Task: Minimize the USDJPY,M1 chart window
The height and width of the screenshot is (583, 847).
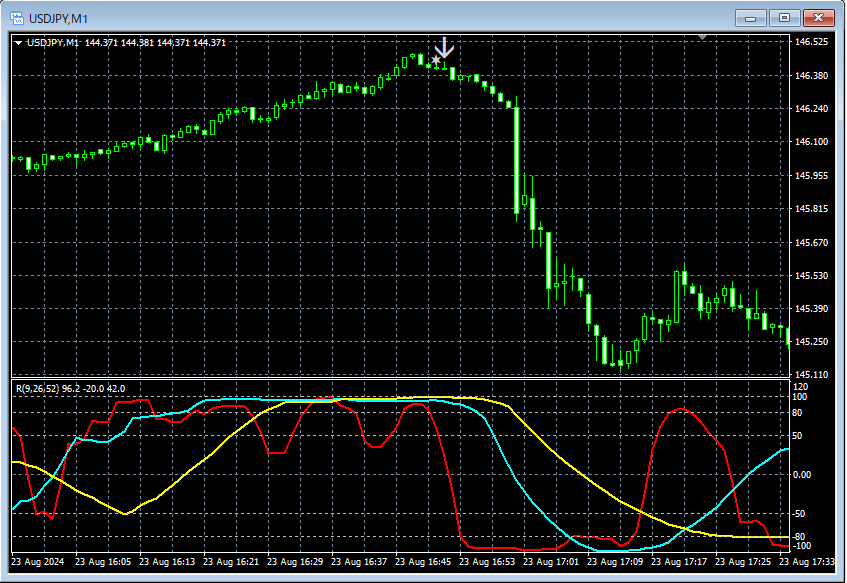Action: (x=750, y=18)
